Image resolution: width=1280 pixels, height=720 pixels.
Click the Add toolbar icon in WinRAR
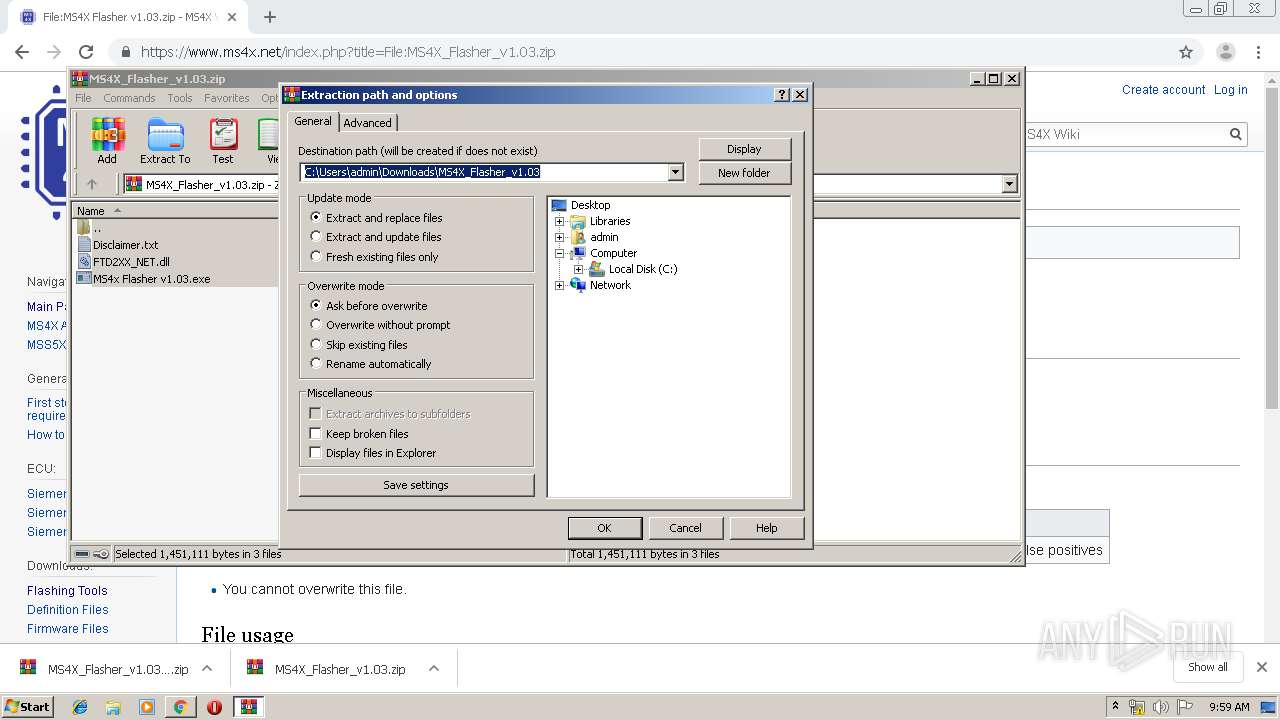tap(107, 141)
